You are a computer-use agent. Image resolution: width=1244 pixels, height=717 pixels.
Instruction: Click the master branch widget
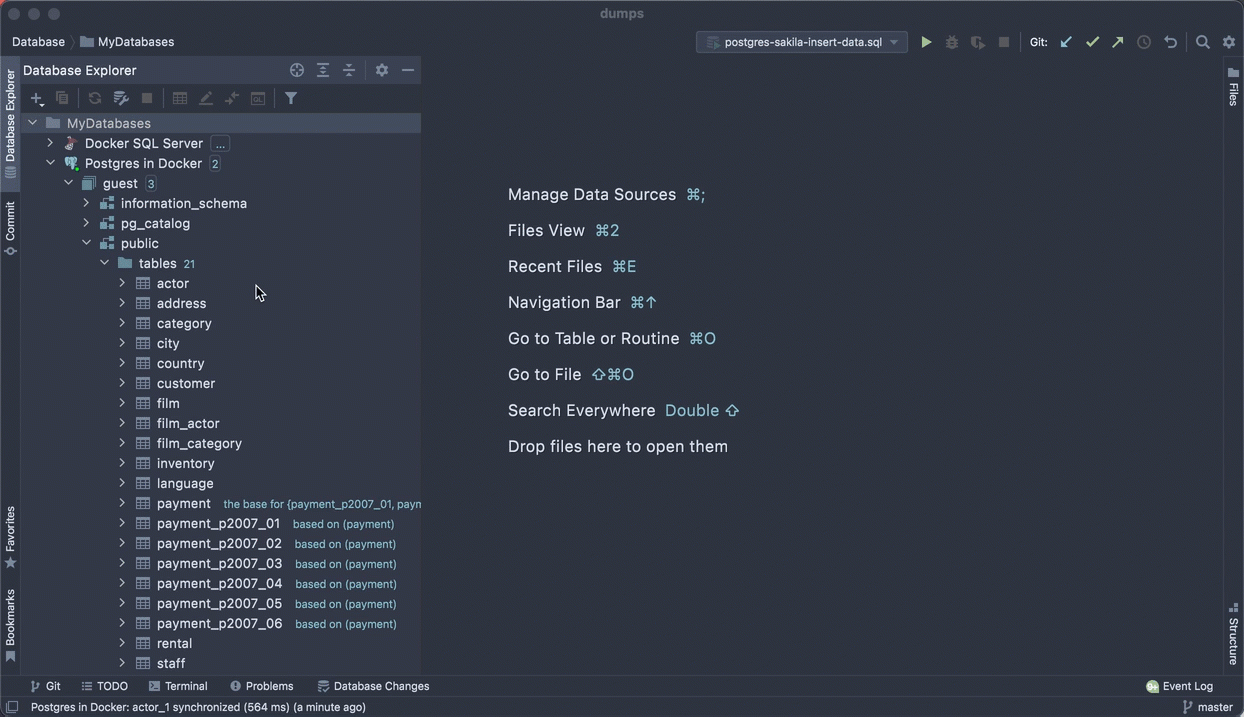pyautogui.click(x=1207, y=707)
